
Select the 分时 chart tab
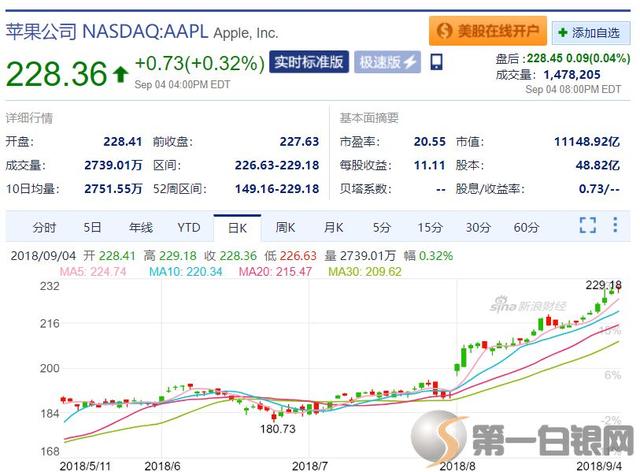pos(44,227)
